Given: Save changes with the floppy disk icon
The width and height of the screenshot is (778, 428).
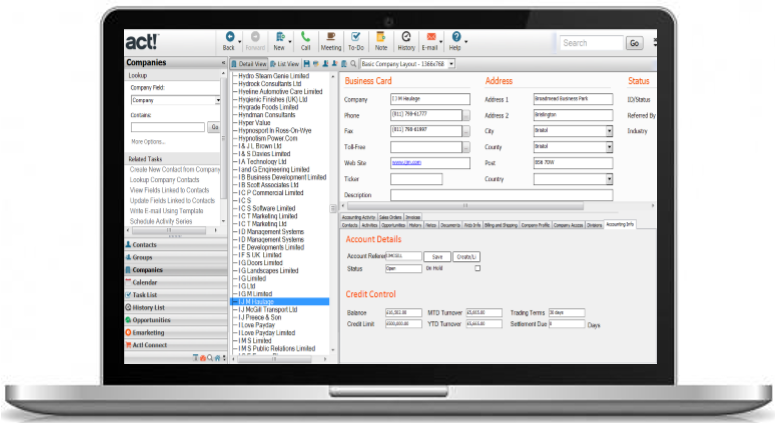Looking at the screenshot, I should (307, 64).
